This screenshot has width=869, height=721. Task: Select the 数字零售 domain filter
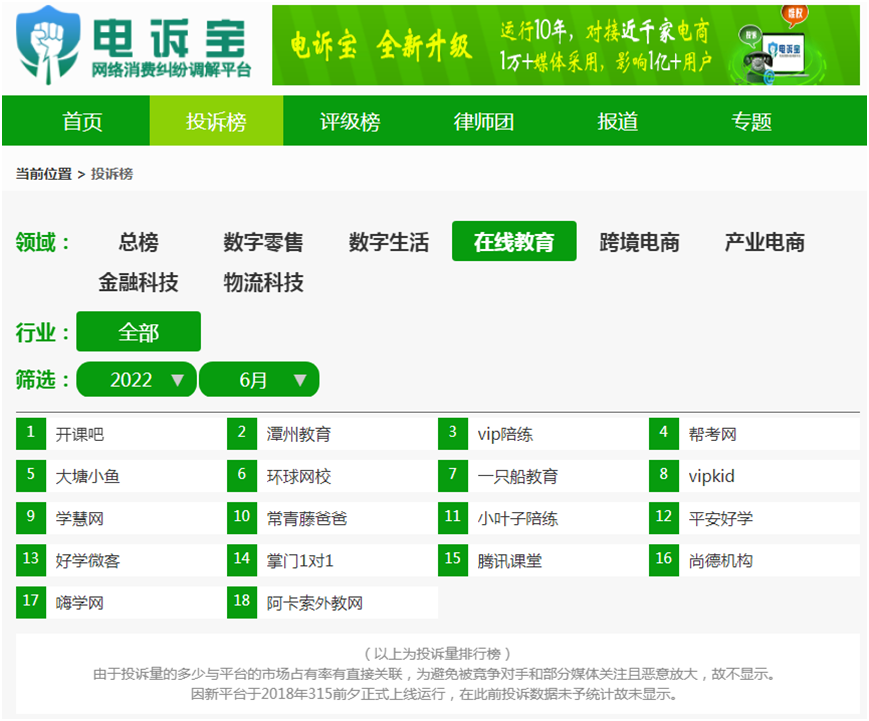coord(263,242)
